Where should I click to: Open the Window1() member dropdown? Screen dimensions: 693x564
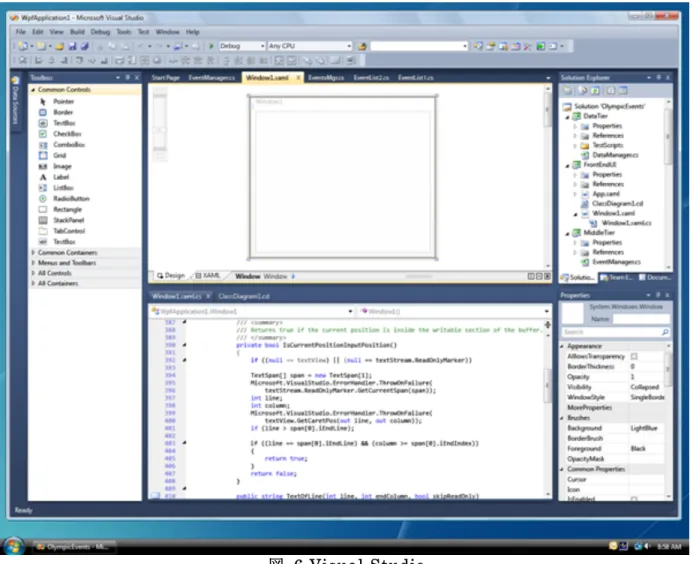(547, 312)
